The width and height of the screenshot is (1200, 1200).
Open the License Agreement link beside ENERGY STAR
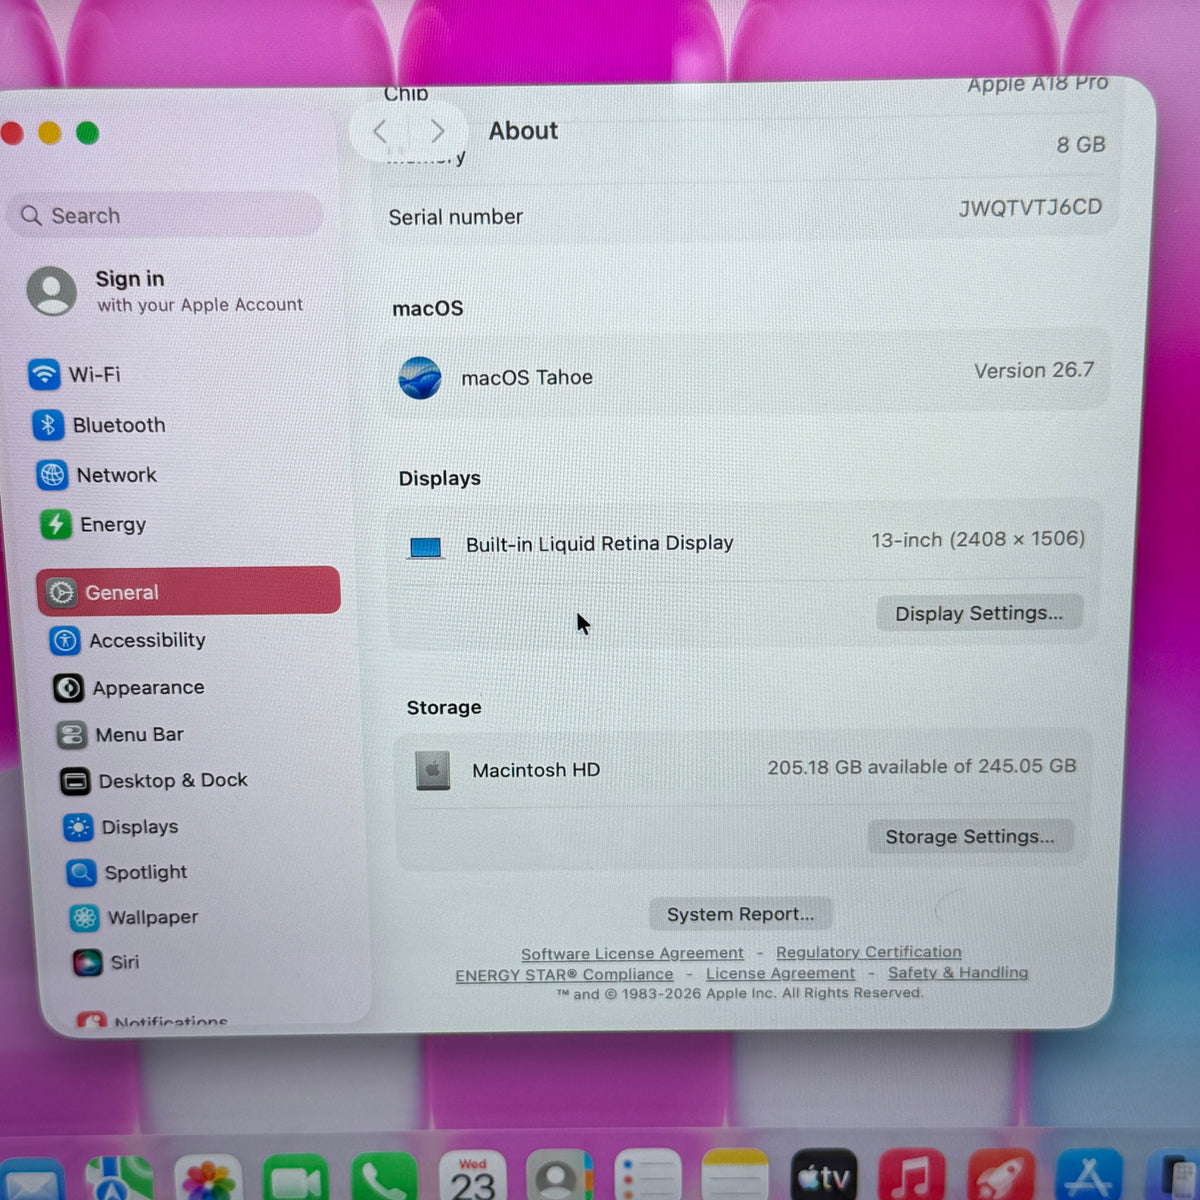pos(781,973)
